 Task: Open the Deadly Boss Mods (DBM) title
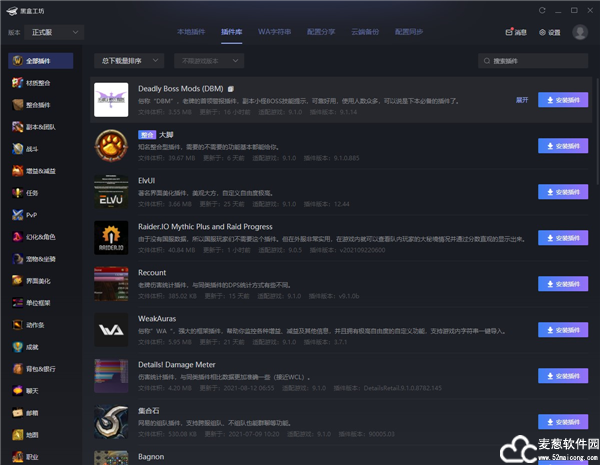coord(181,89)
